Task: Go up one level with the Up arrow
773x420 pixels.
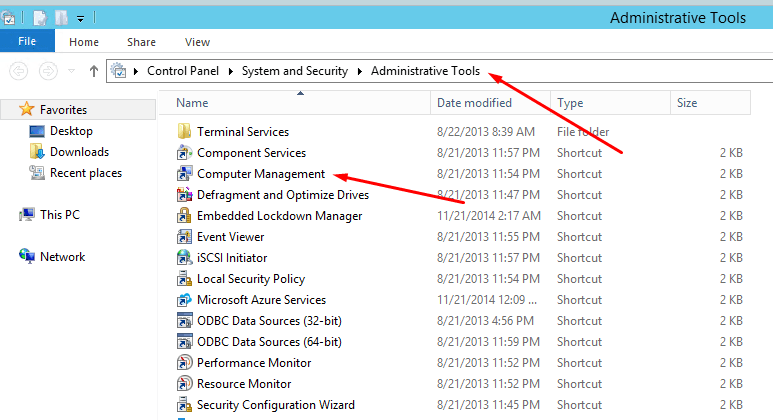Action: point(94,71)
